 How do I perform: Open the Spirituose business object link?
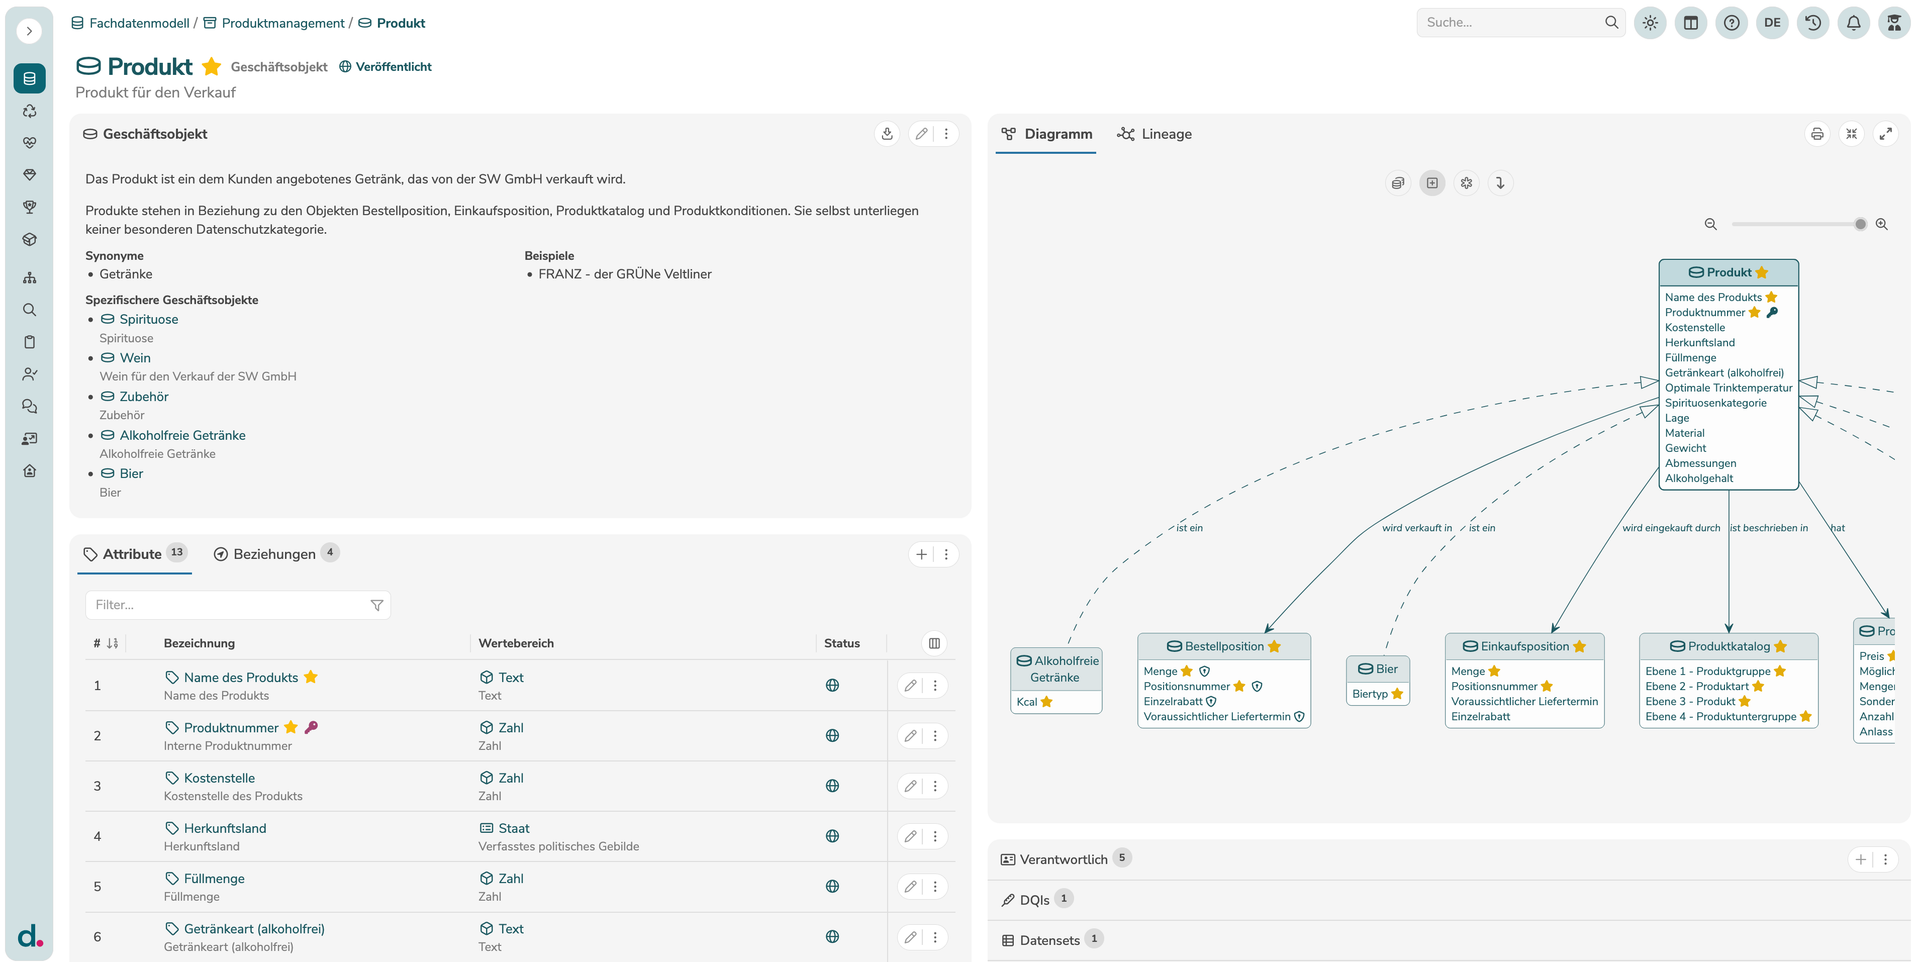click(x=149, y=320)
